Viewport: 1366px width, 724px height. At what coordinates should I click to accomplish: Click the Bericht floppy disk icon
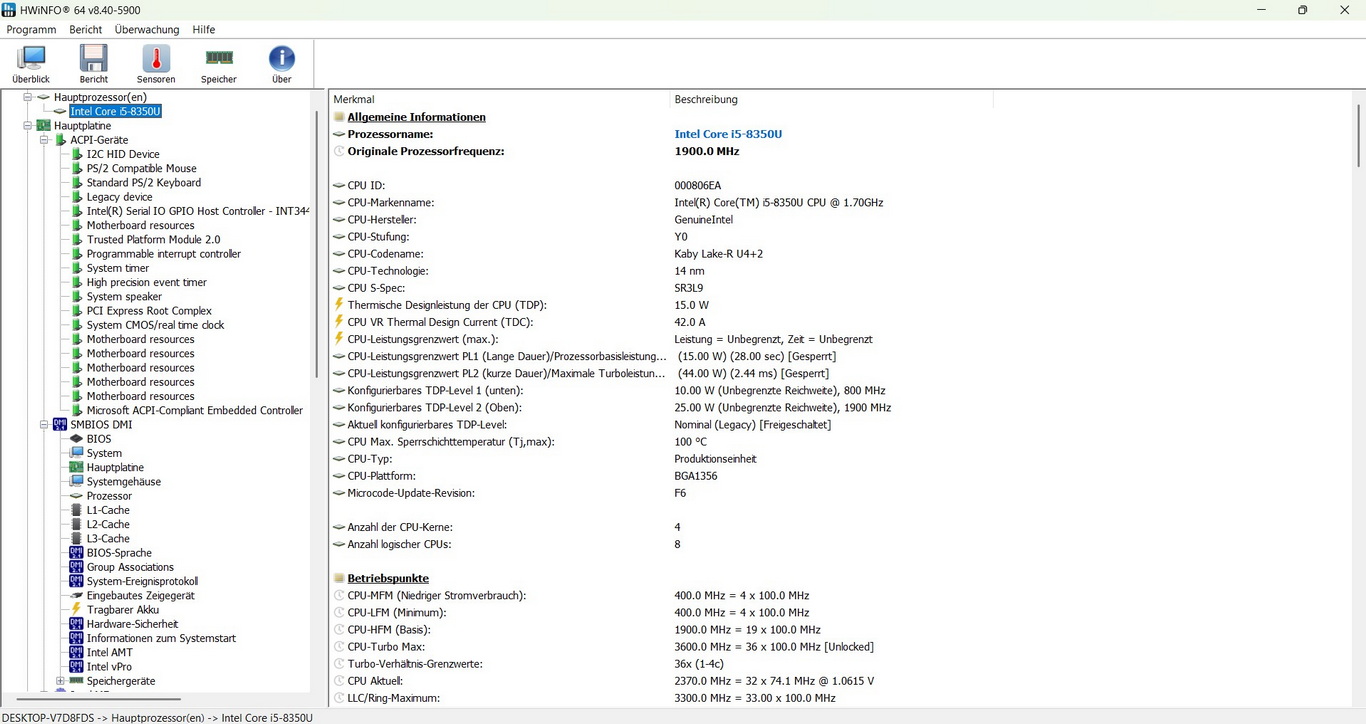coord(94,64)
